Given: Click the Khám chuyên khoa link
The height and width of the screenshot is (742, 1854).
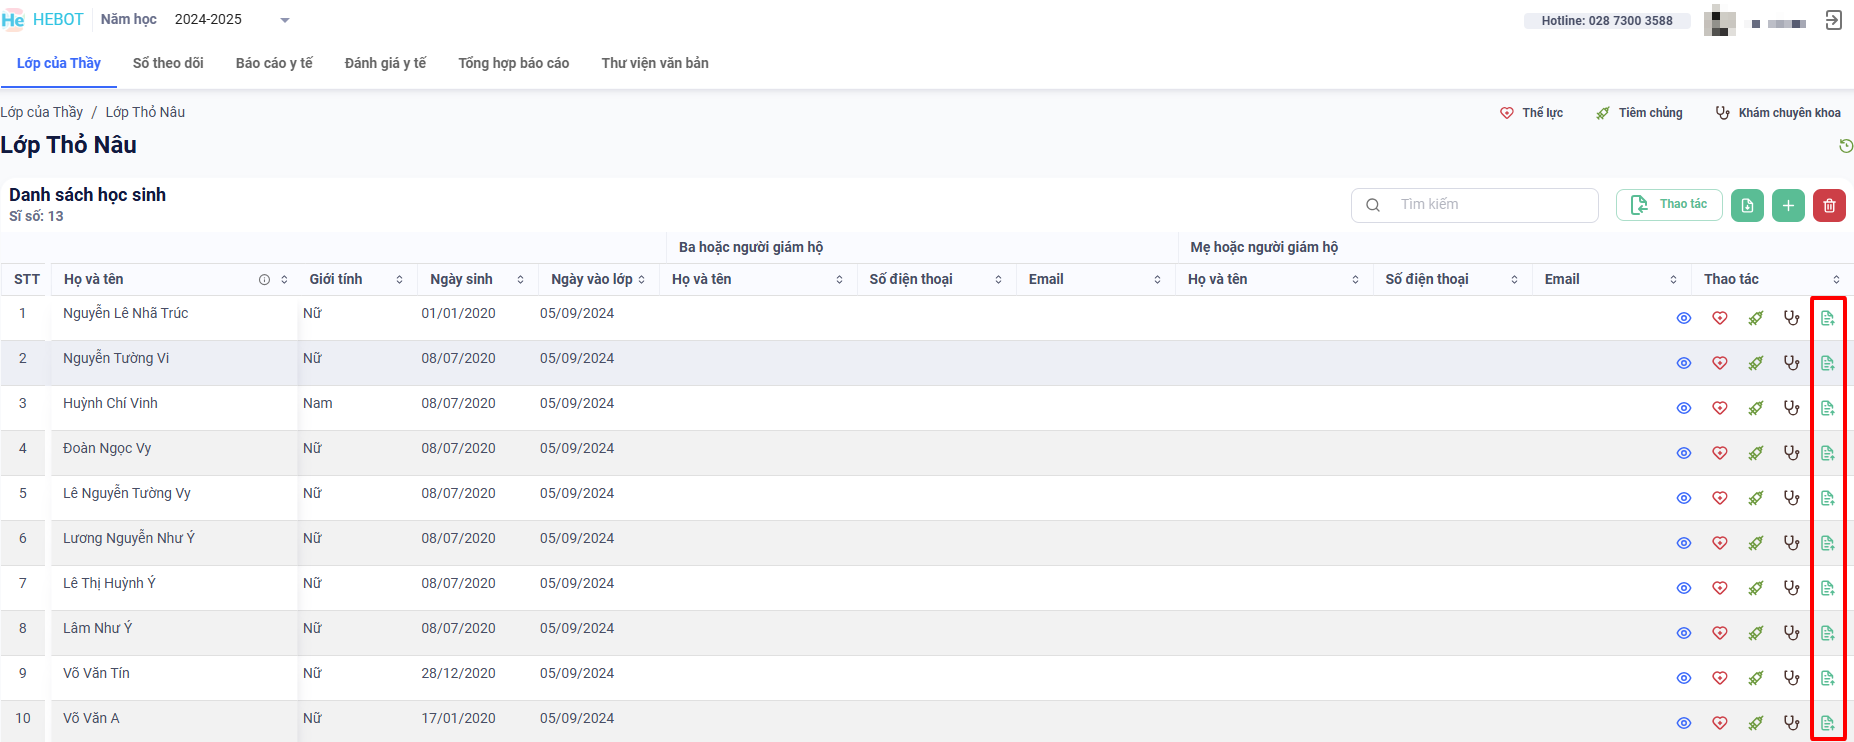Looking at the screenshot, I should (1778, 113).
